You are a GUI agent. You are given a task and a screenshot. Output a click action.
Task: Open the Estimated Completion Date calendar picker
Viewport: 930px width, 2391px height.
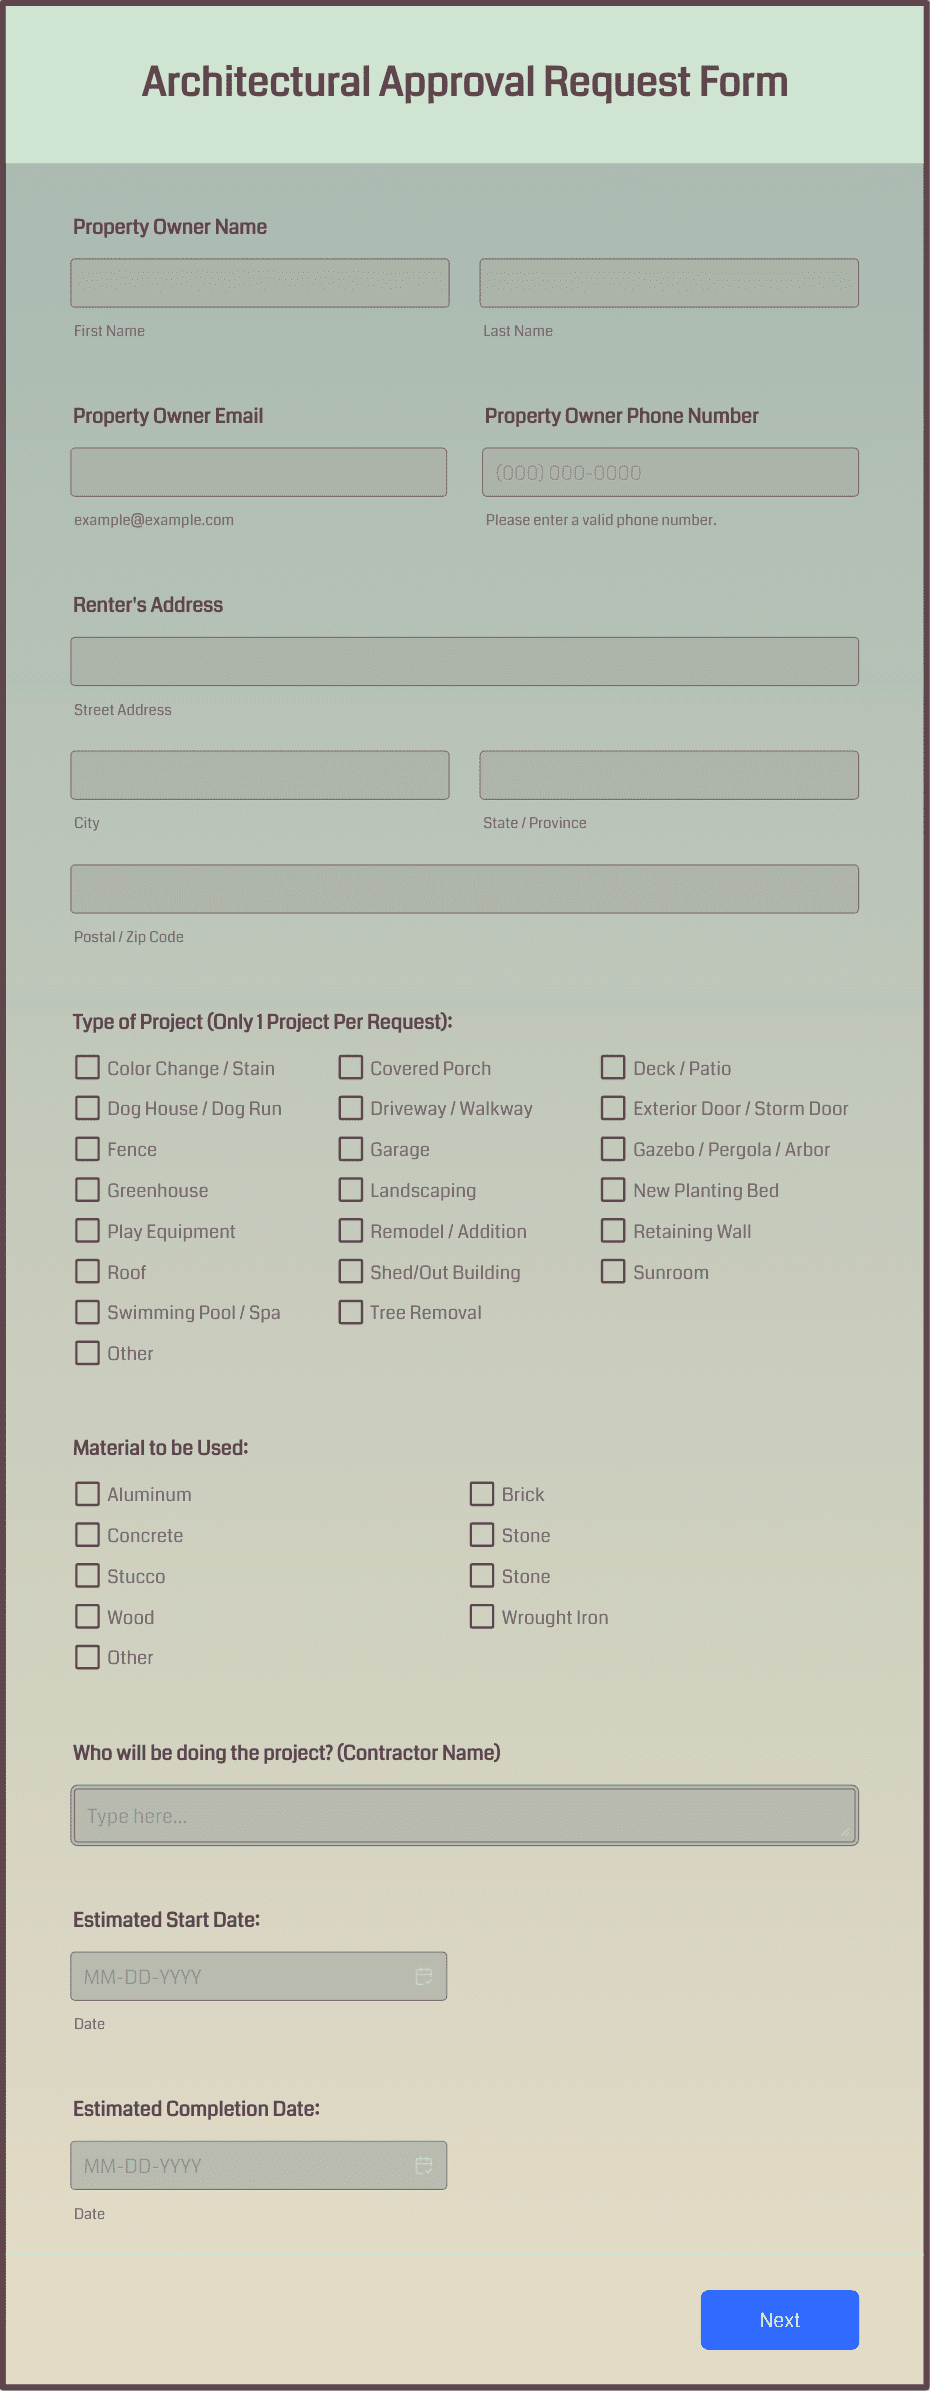(424, 2165)
